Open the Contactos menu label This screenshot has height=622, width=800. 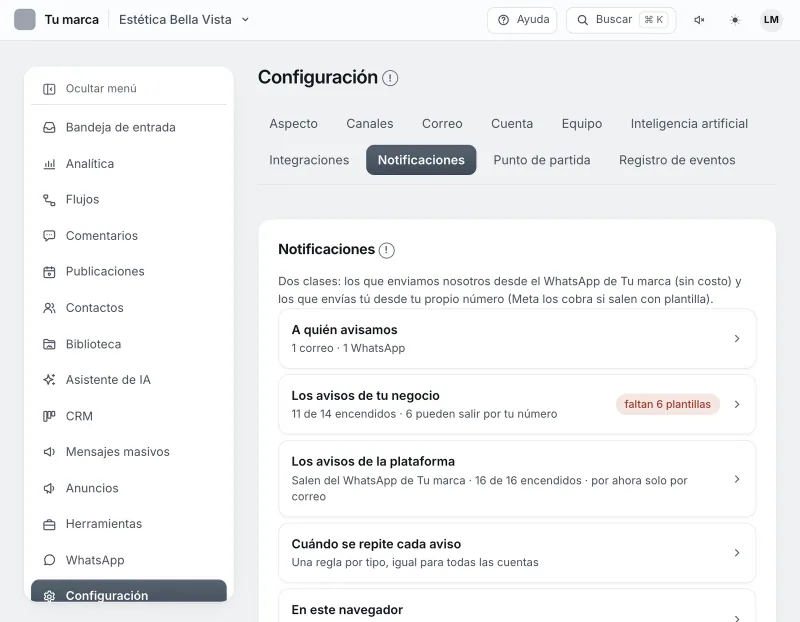coord(94,308)
